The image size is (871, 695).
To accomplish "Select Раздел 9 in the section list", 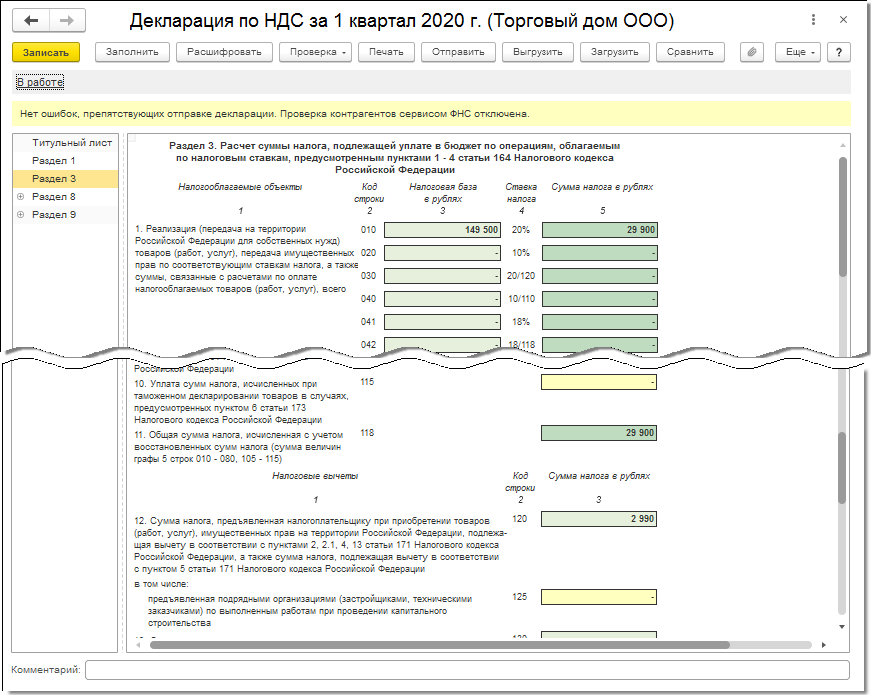I will click(54, 214).
